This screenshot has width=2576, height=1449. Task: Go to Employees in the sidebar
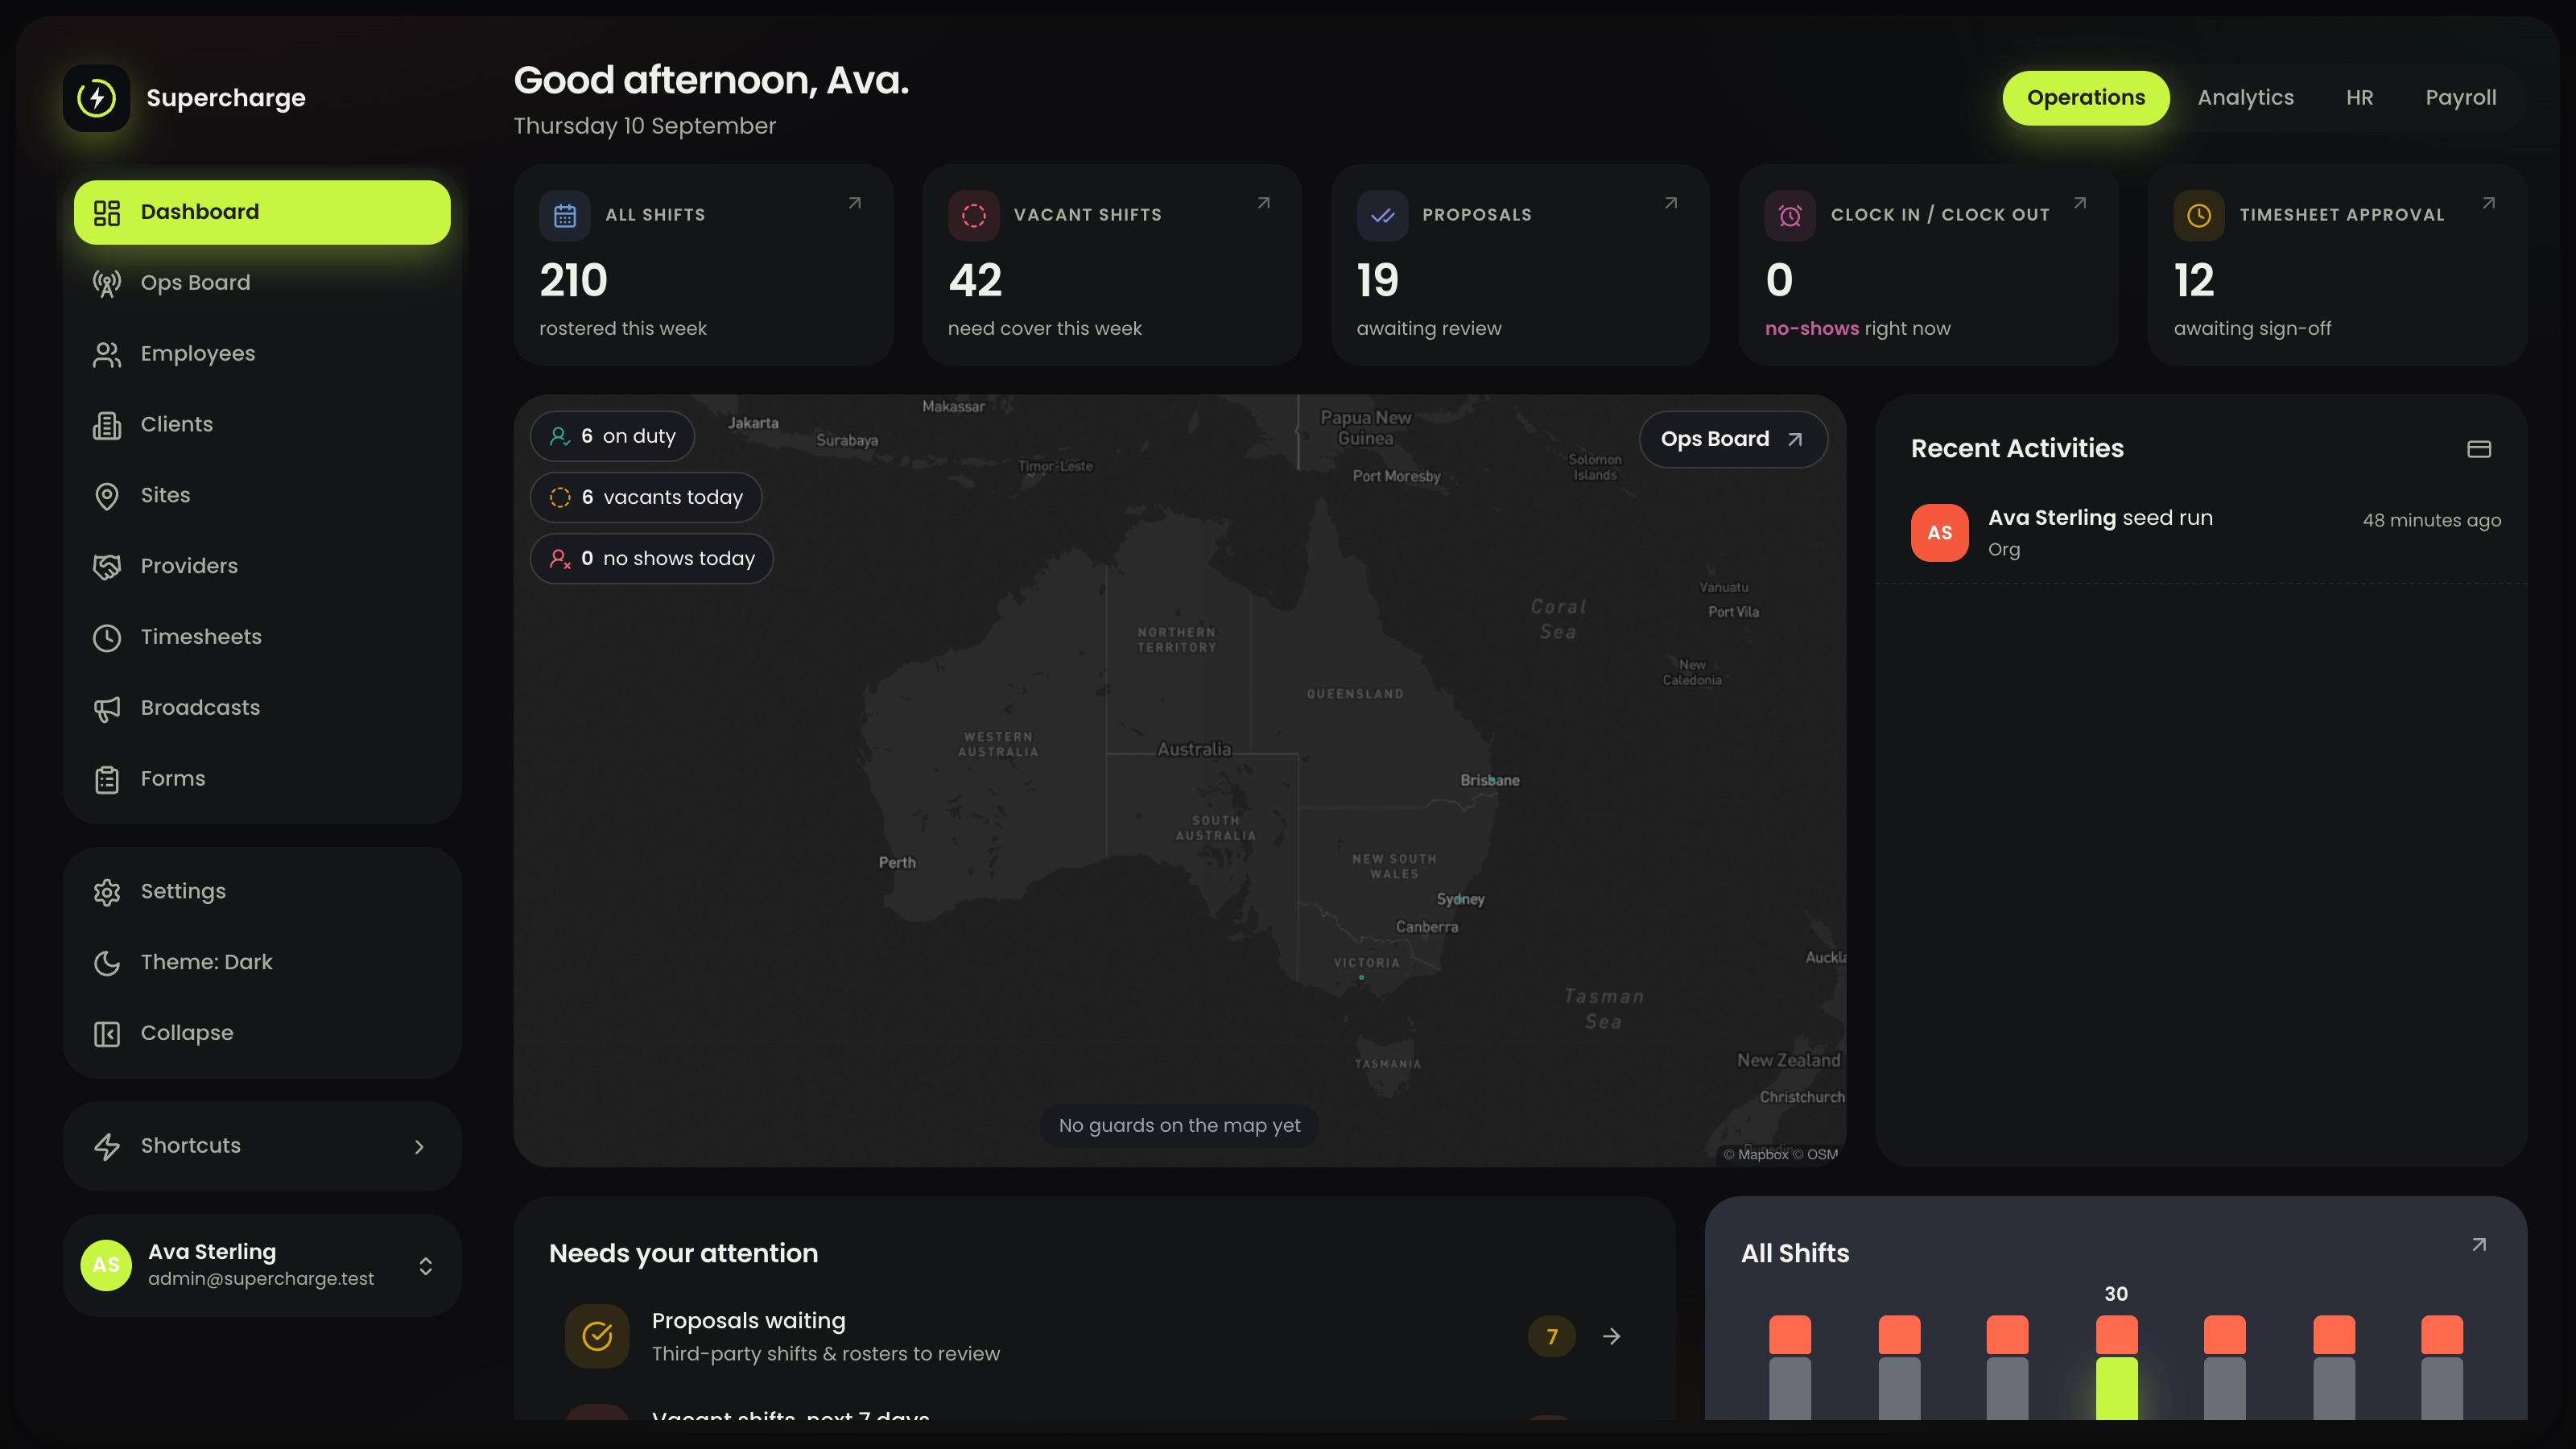(262, 354)
